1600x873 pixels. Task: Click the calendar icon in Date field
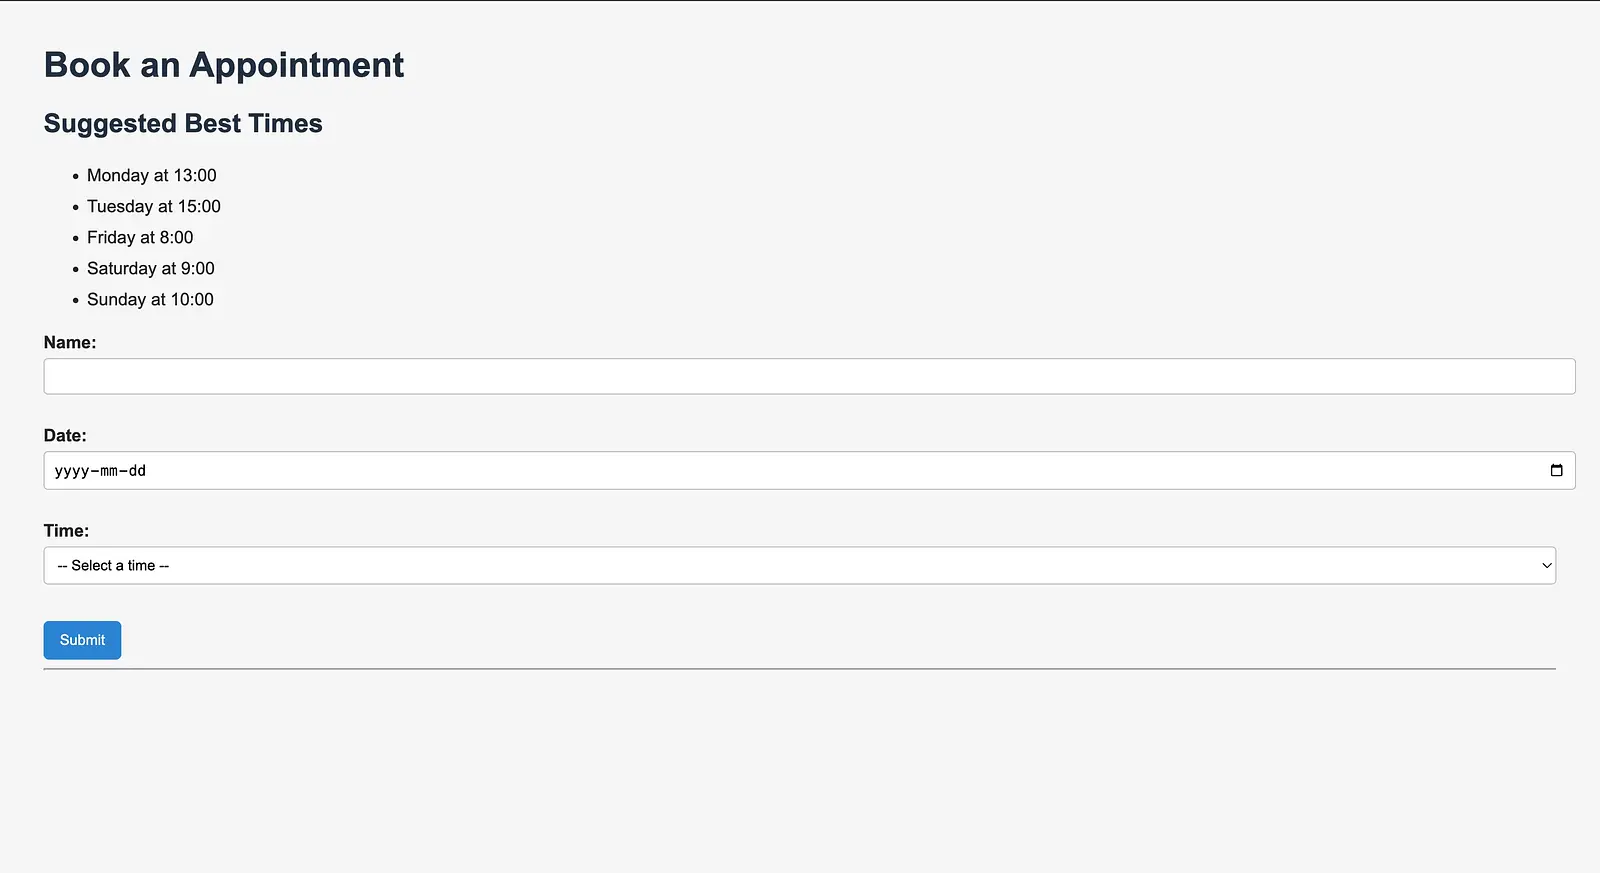[x=1556, y=470]
